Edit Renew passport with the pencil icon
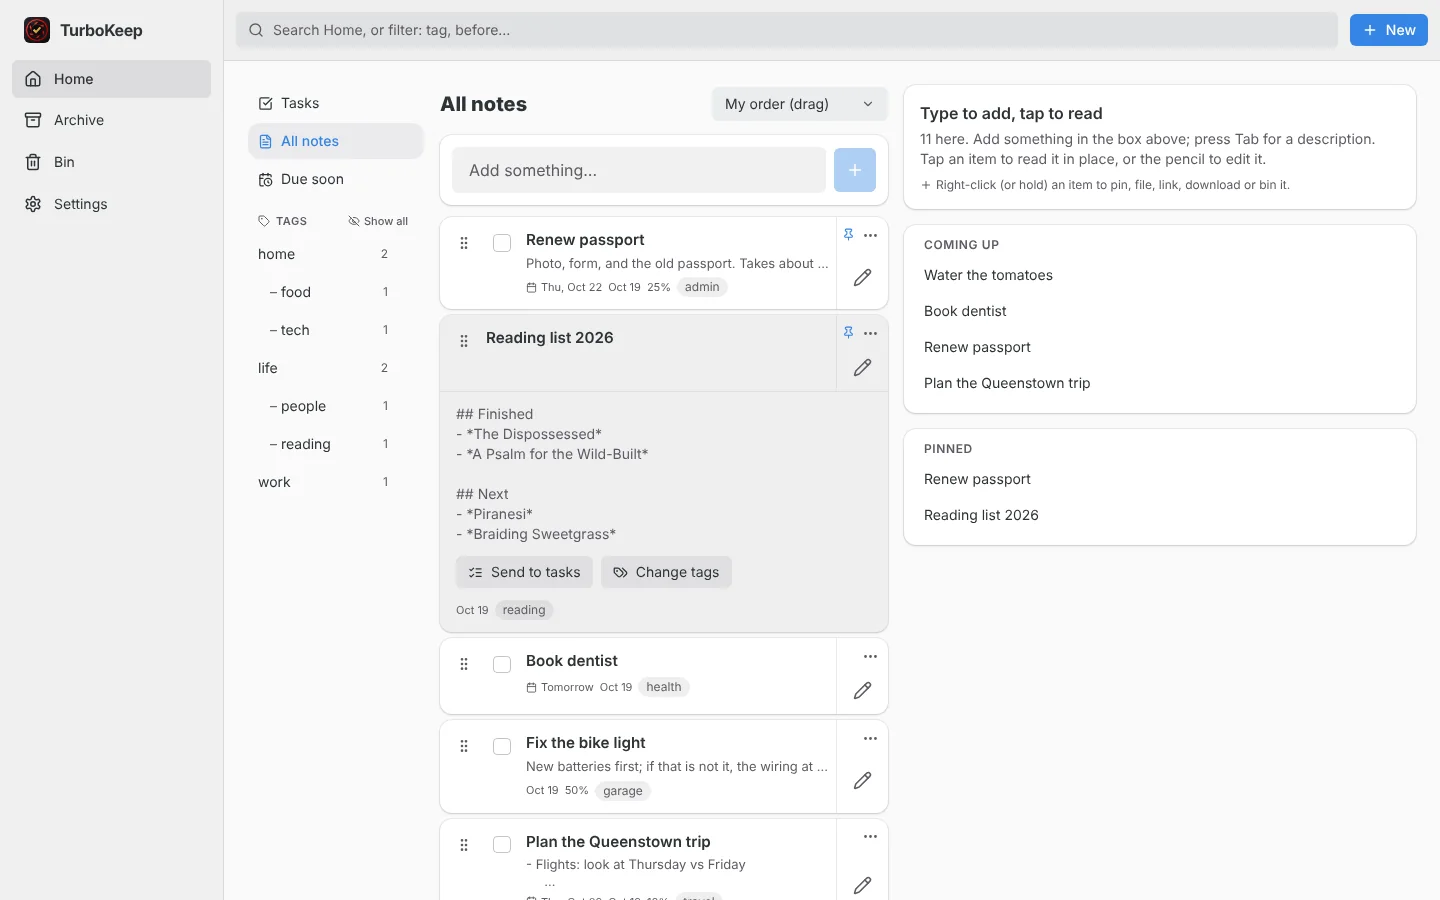Viewport: 1440px width, 900px height. pos(863,278)
